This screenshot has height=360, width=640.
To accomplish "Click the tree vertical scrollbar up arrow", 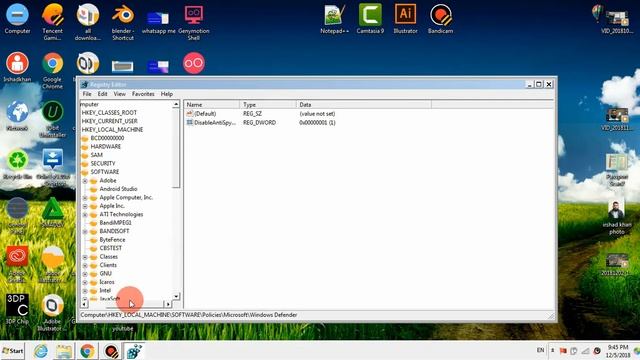I will 176,104.
